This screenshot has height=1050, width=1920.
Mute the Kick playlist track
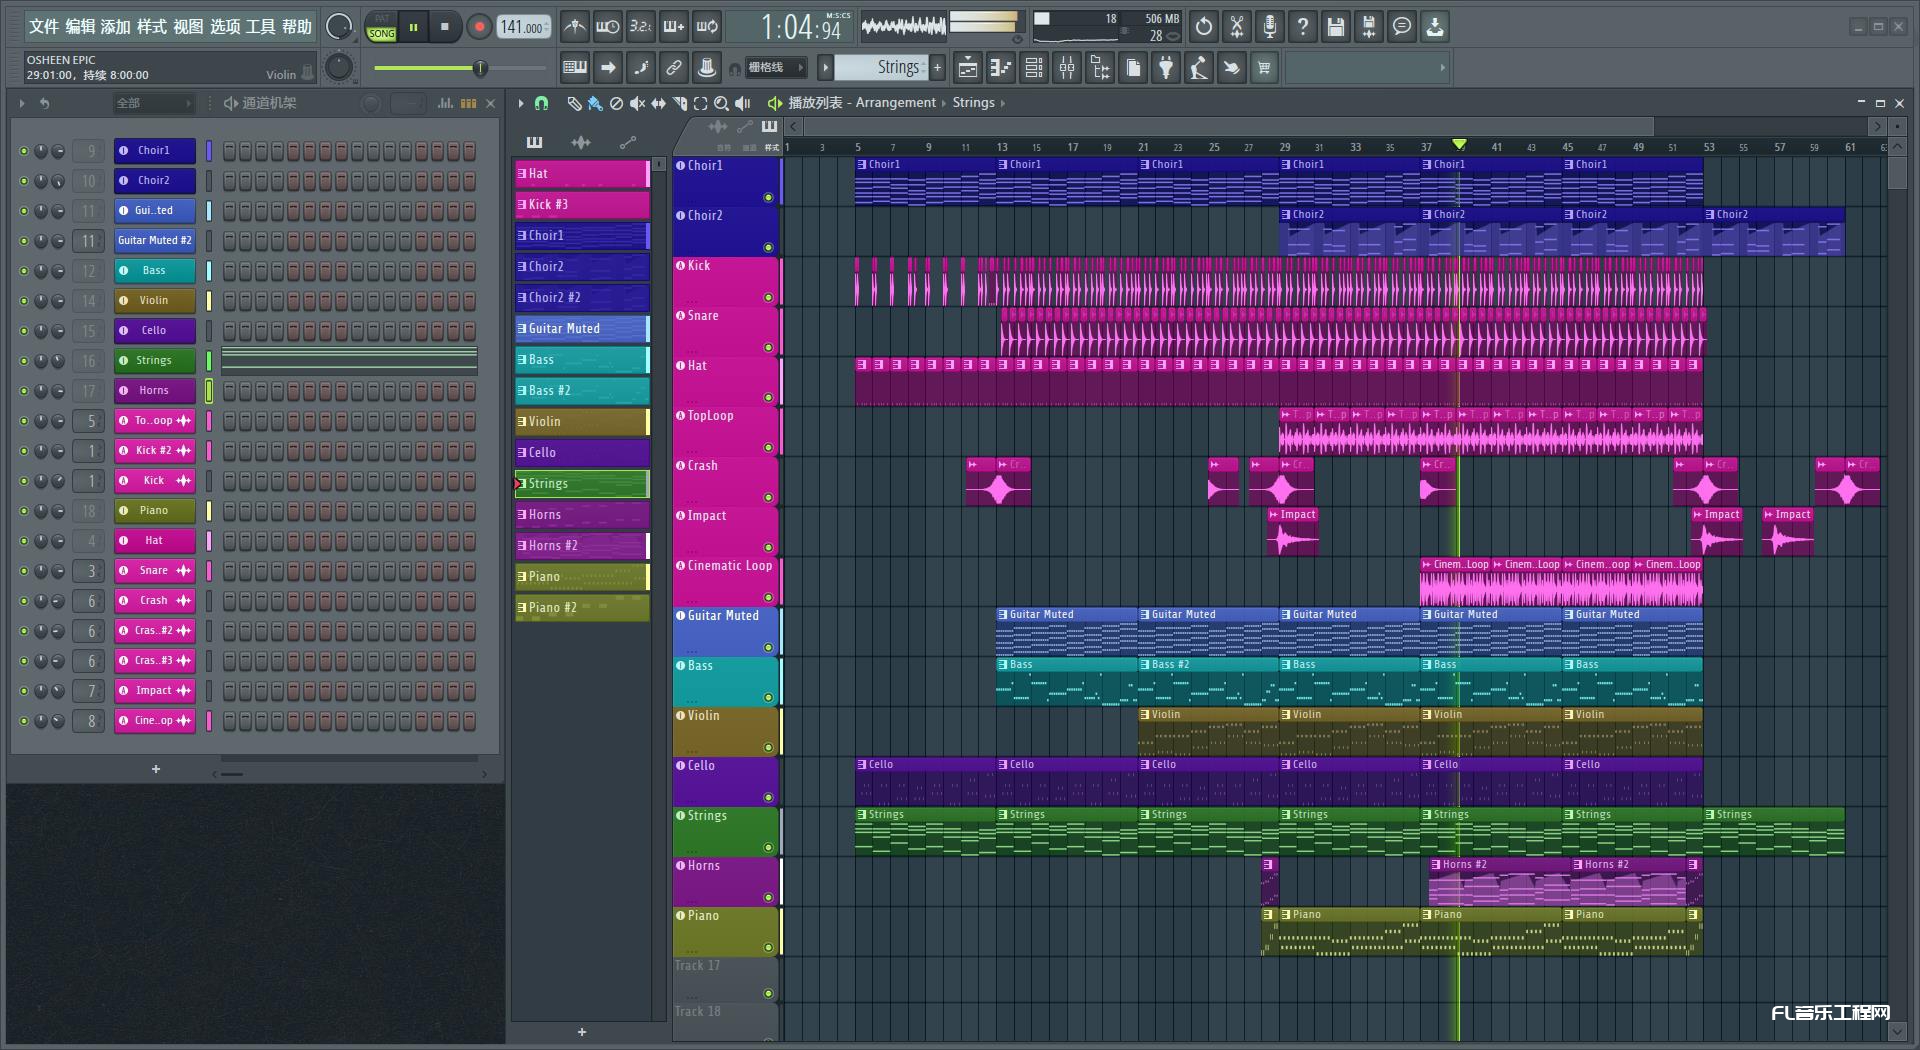(x=768, y=298)
